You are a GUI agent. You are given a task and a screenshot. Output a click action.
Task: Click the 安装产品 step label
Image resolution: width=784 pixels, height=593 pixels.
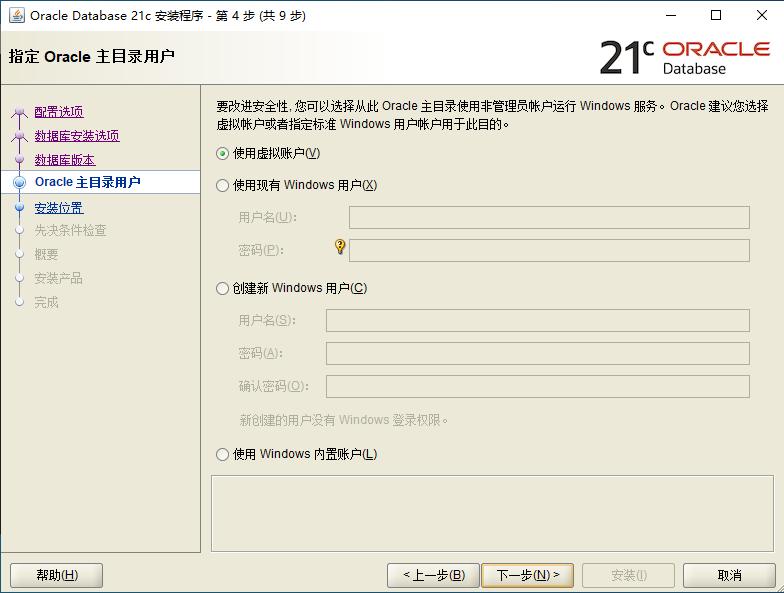coord(58,278)
